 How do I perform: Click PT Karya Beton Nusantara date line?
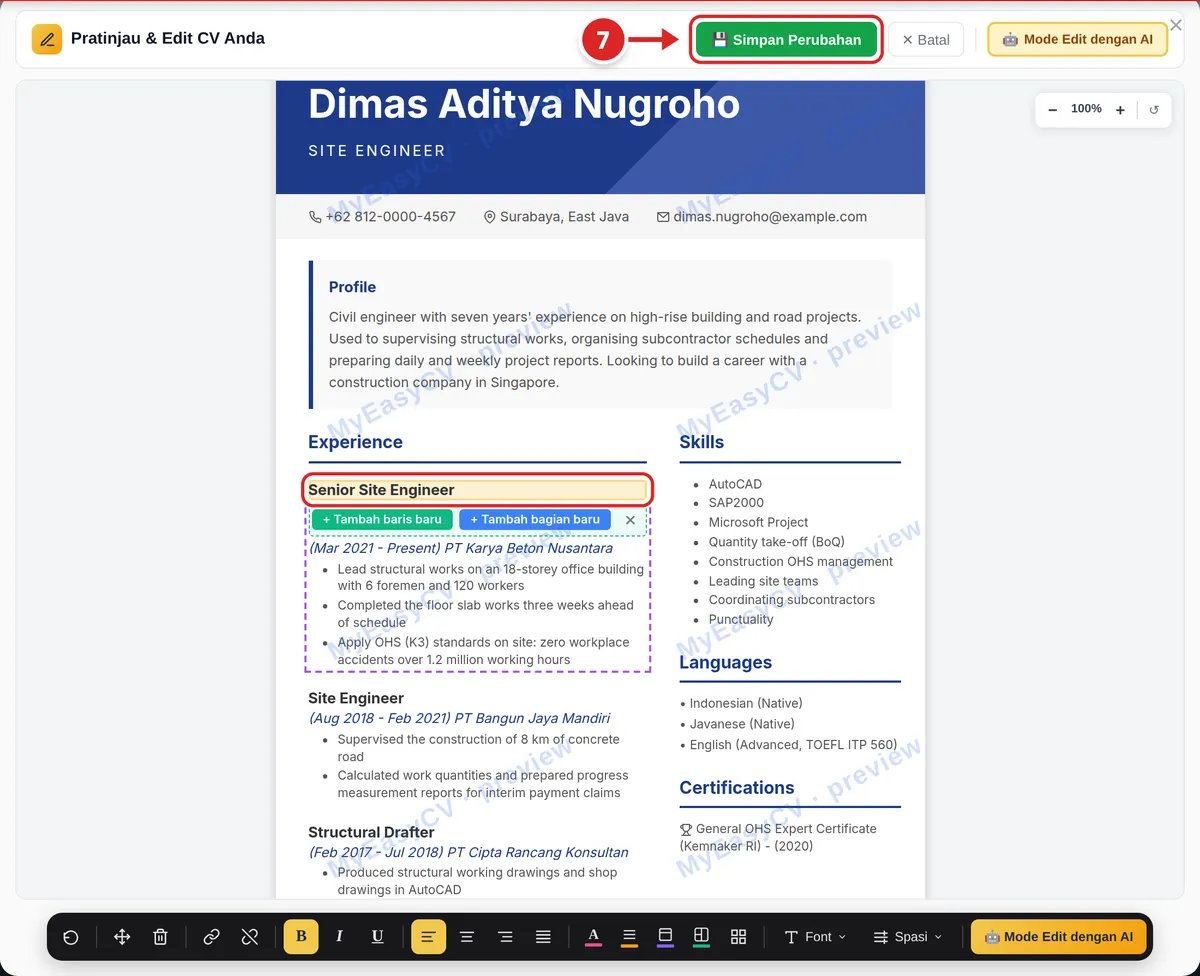click(x=461, y=548)
